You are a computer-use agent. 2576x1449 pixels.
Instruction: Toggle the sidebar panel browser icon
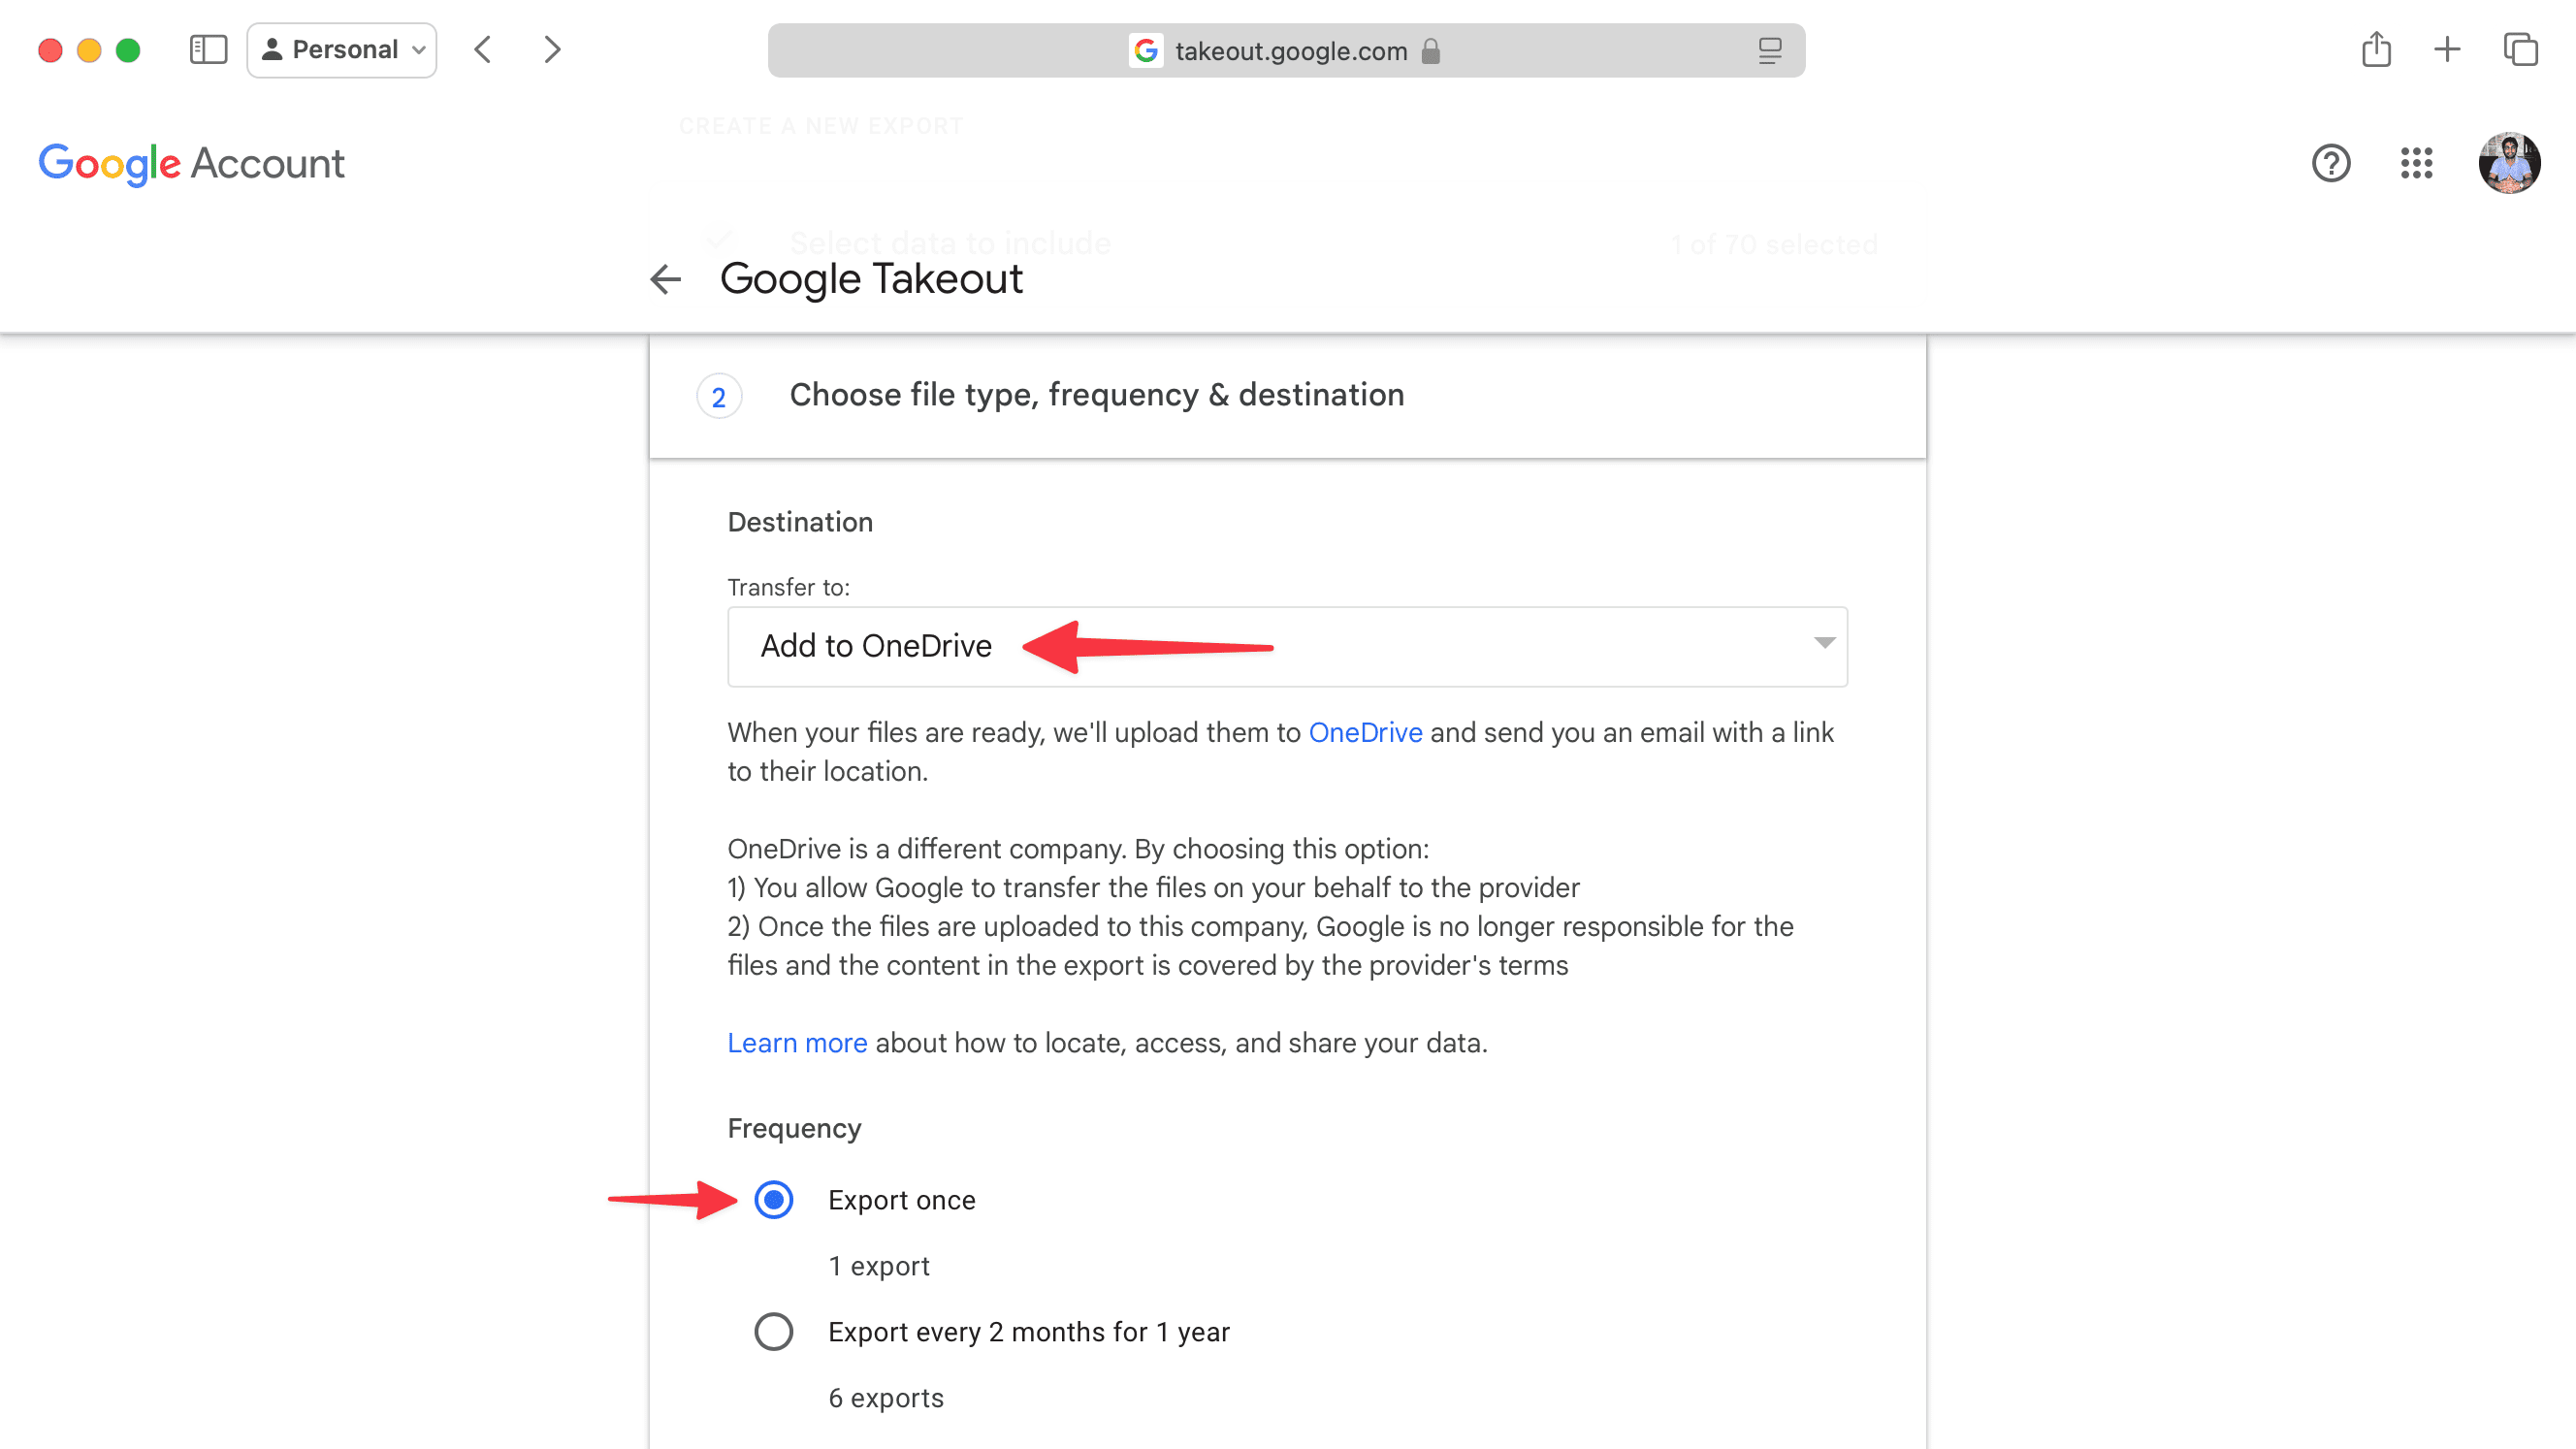pyautogui.click(x=209, y=48)
